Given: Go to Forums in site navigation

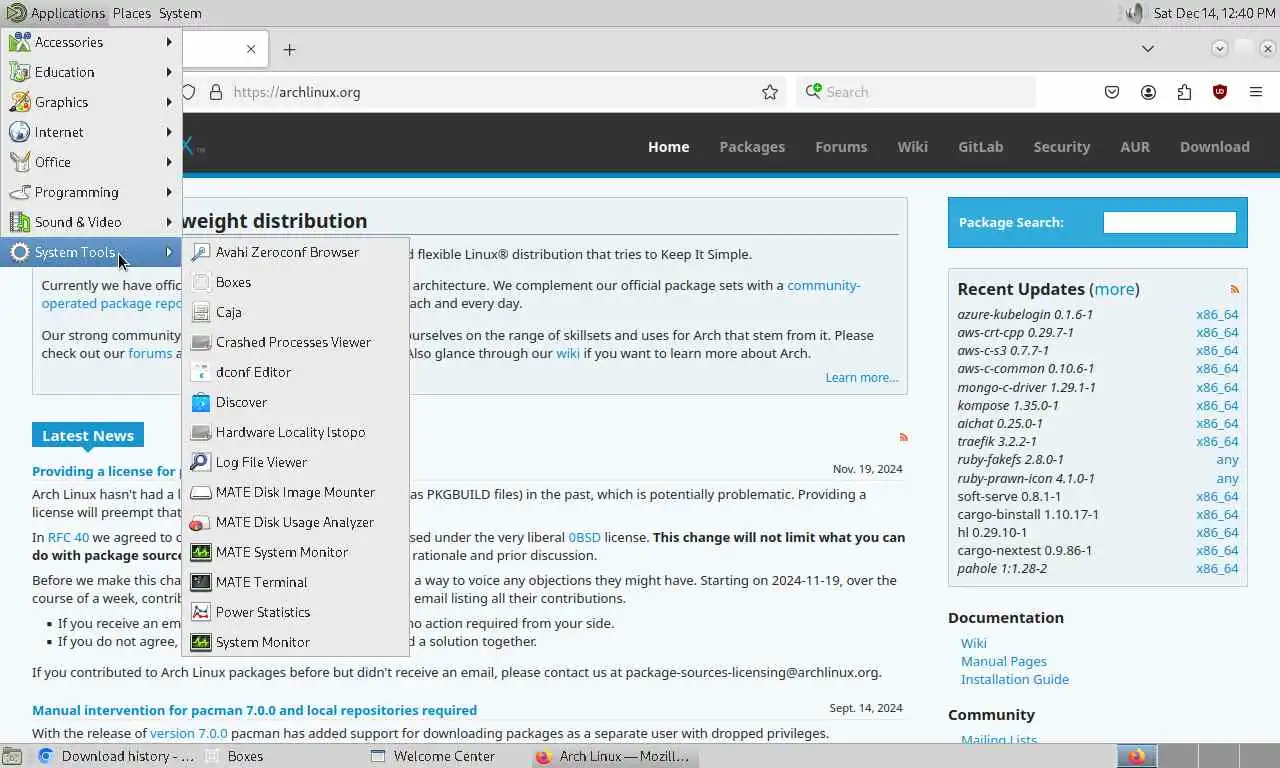Looking at the screenshot, I should click(841, 146).
